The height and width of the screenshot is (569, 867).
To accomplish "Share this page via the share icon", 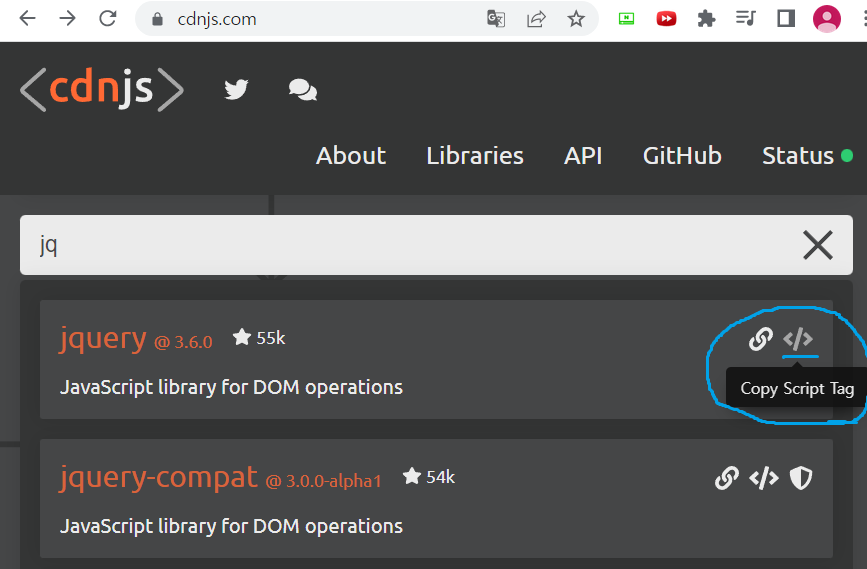I will 536,19.
